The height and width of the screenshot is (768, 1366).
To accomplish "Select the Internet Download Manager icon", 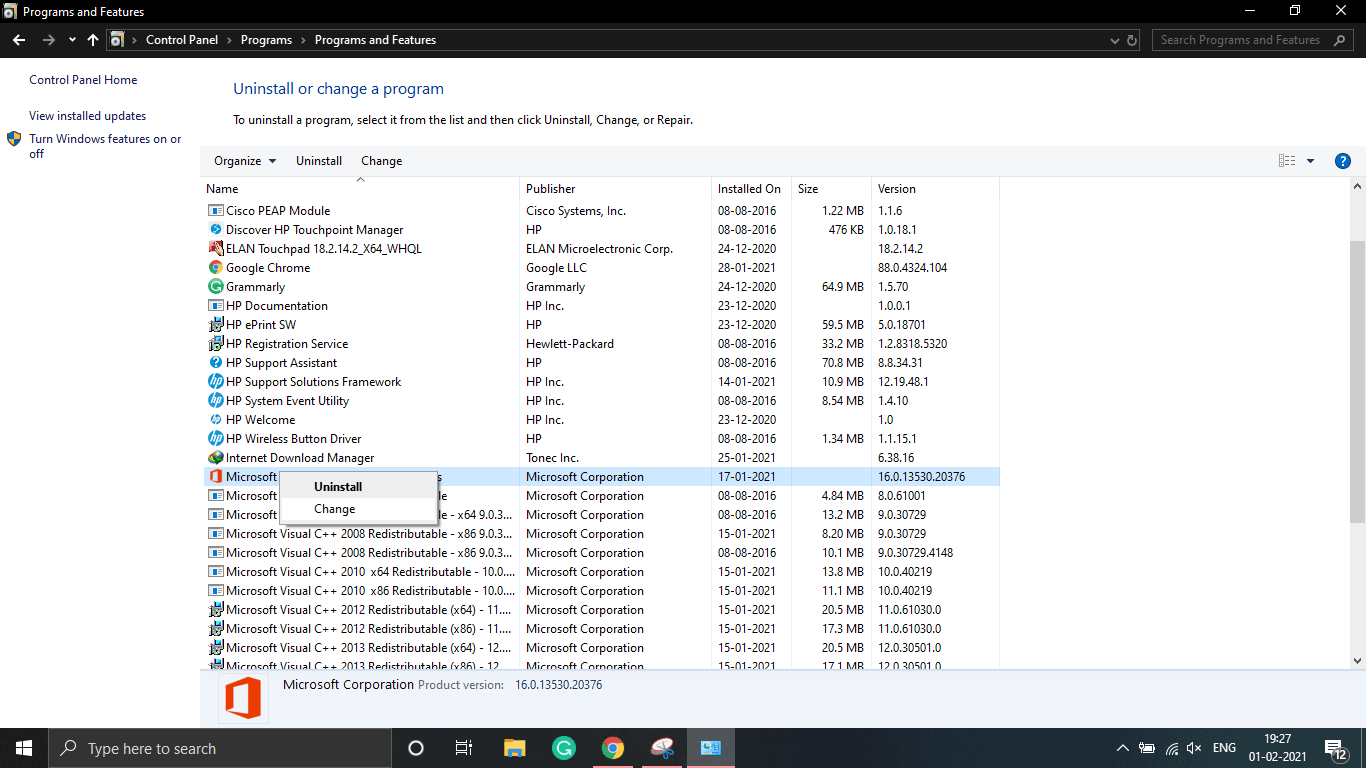I will click(x=215, y=458).
